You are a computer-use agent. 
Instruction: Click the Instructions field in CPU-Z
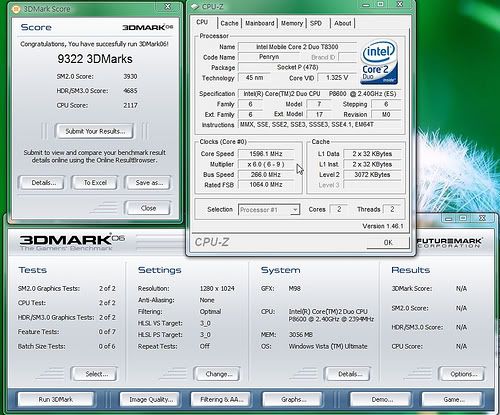(320, 125)
